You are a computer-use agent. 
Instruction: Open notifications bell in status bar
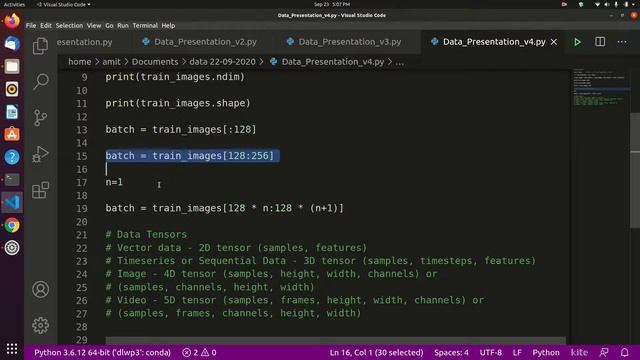pos(624,352)
